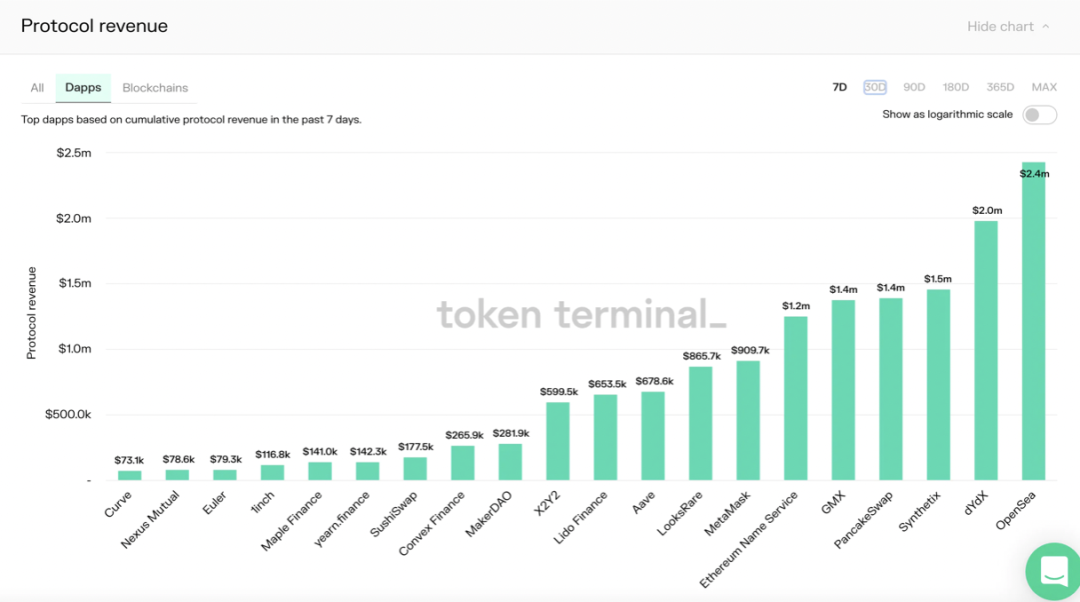The height and width of the screenshot is (602, 1080).
Task: Click the vertical Protocol revenue axis title
Action: tap(31, 313)
